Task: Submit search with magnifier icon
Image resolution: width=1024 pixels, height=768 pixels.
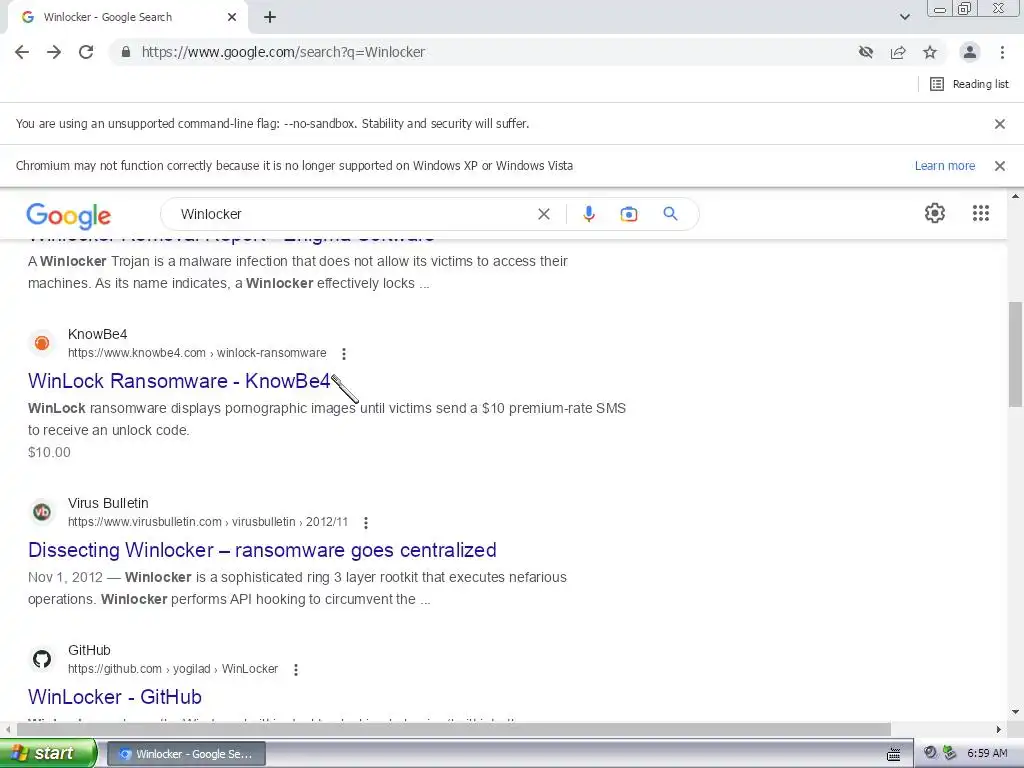Action: (671, 214)
